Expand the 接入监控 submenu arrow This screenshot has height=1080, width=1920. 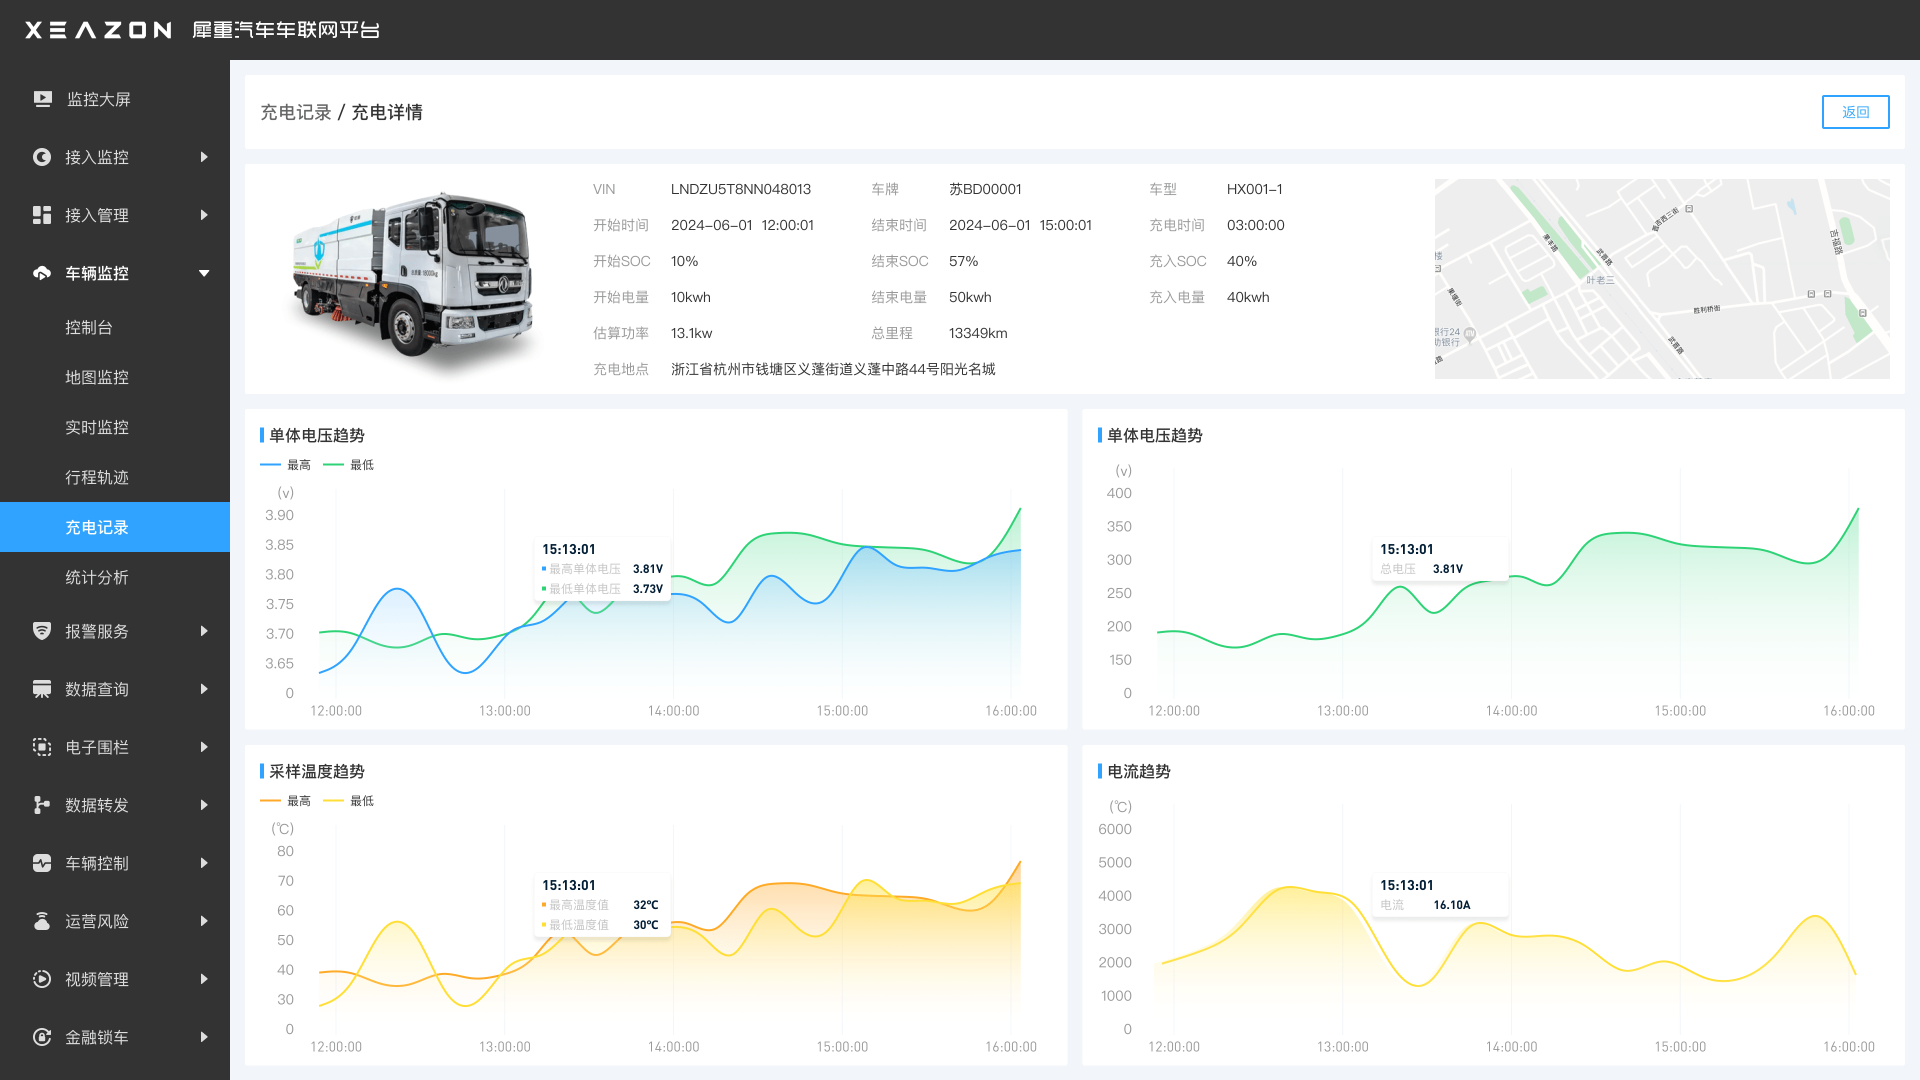click(204, 157)
